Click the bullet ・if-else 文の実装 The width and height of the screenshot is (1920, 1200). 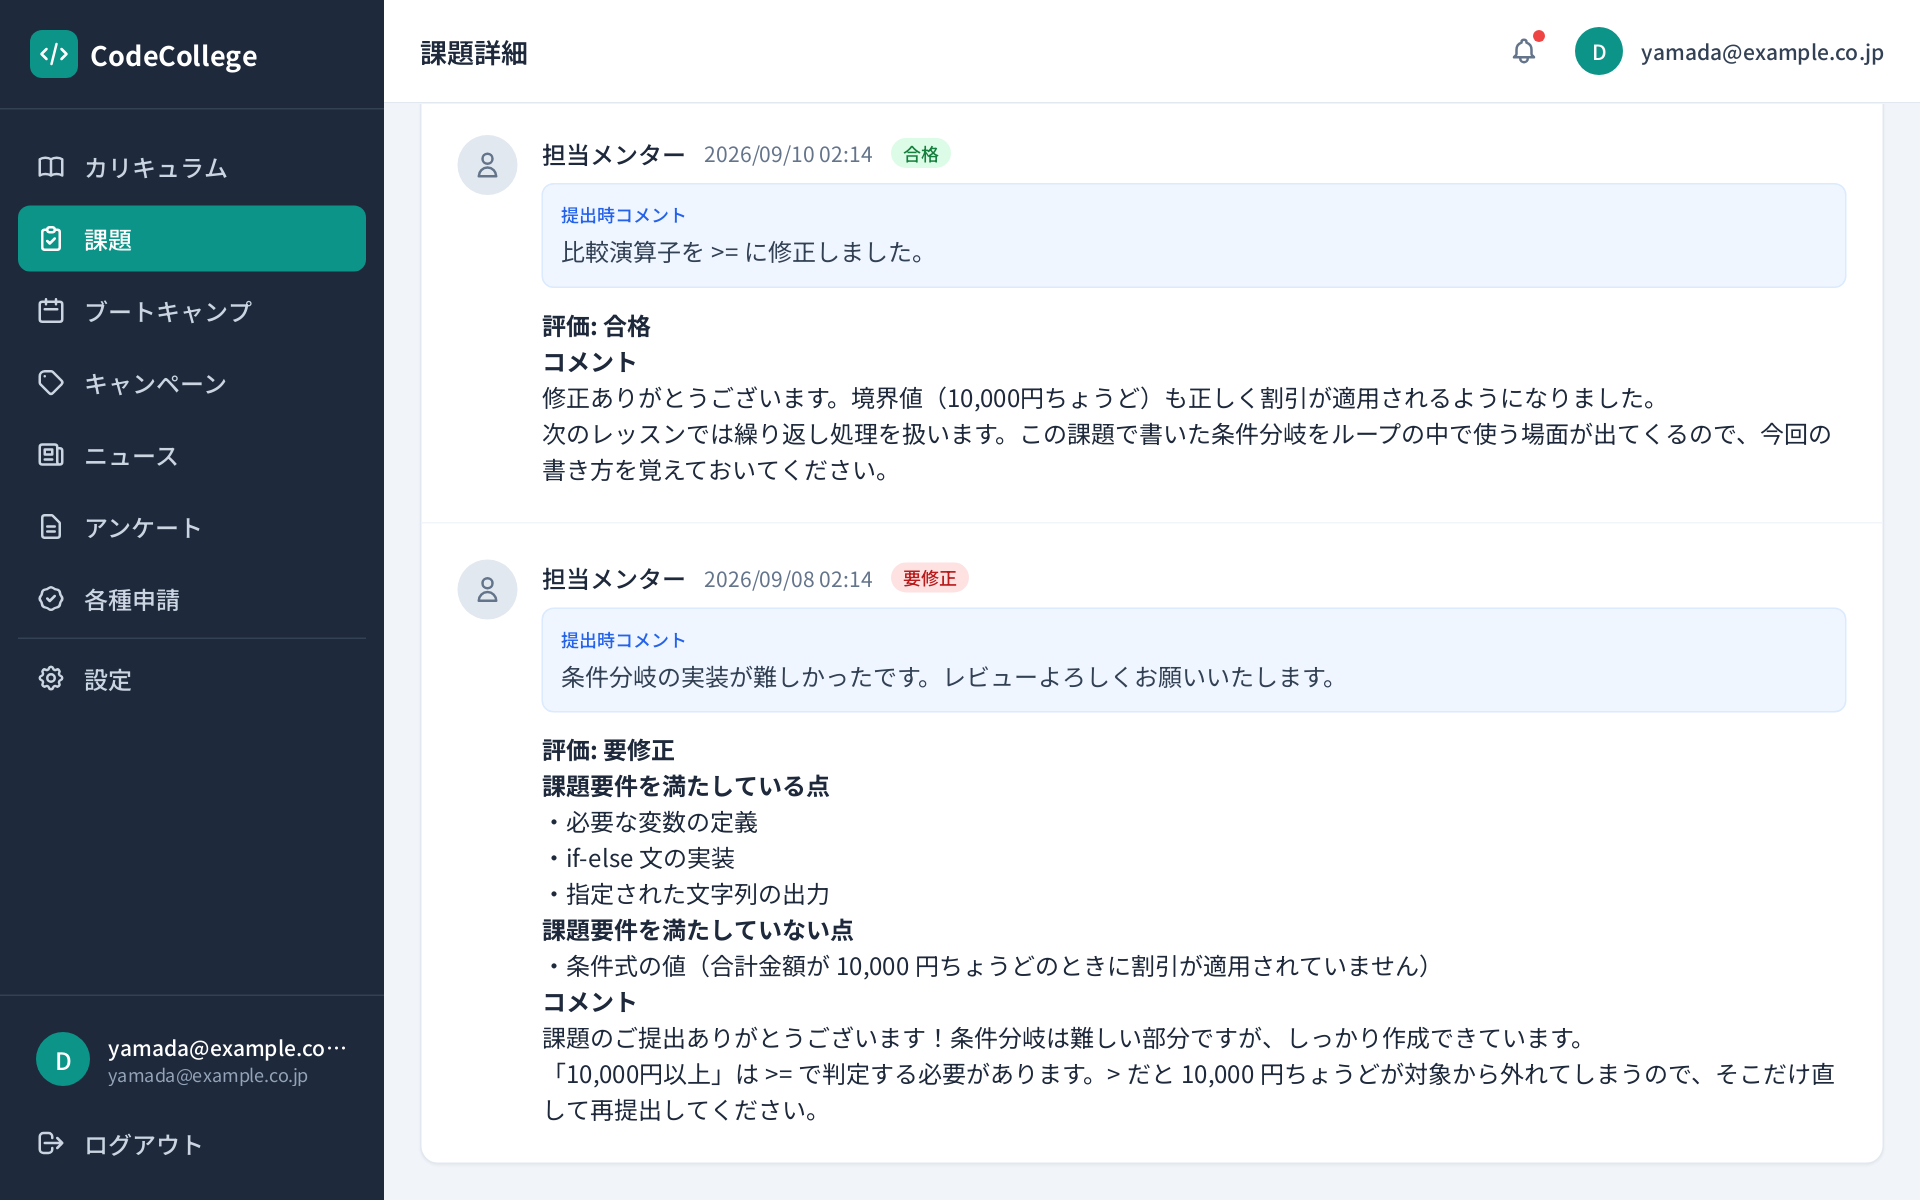tap(639, 858)
